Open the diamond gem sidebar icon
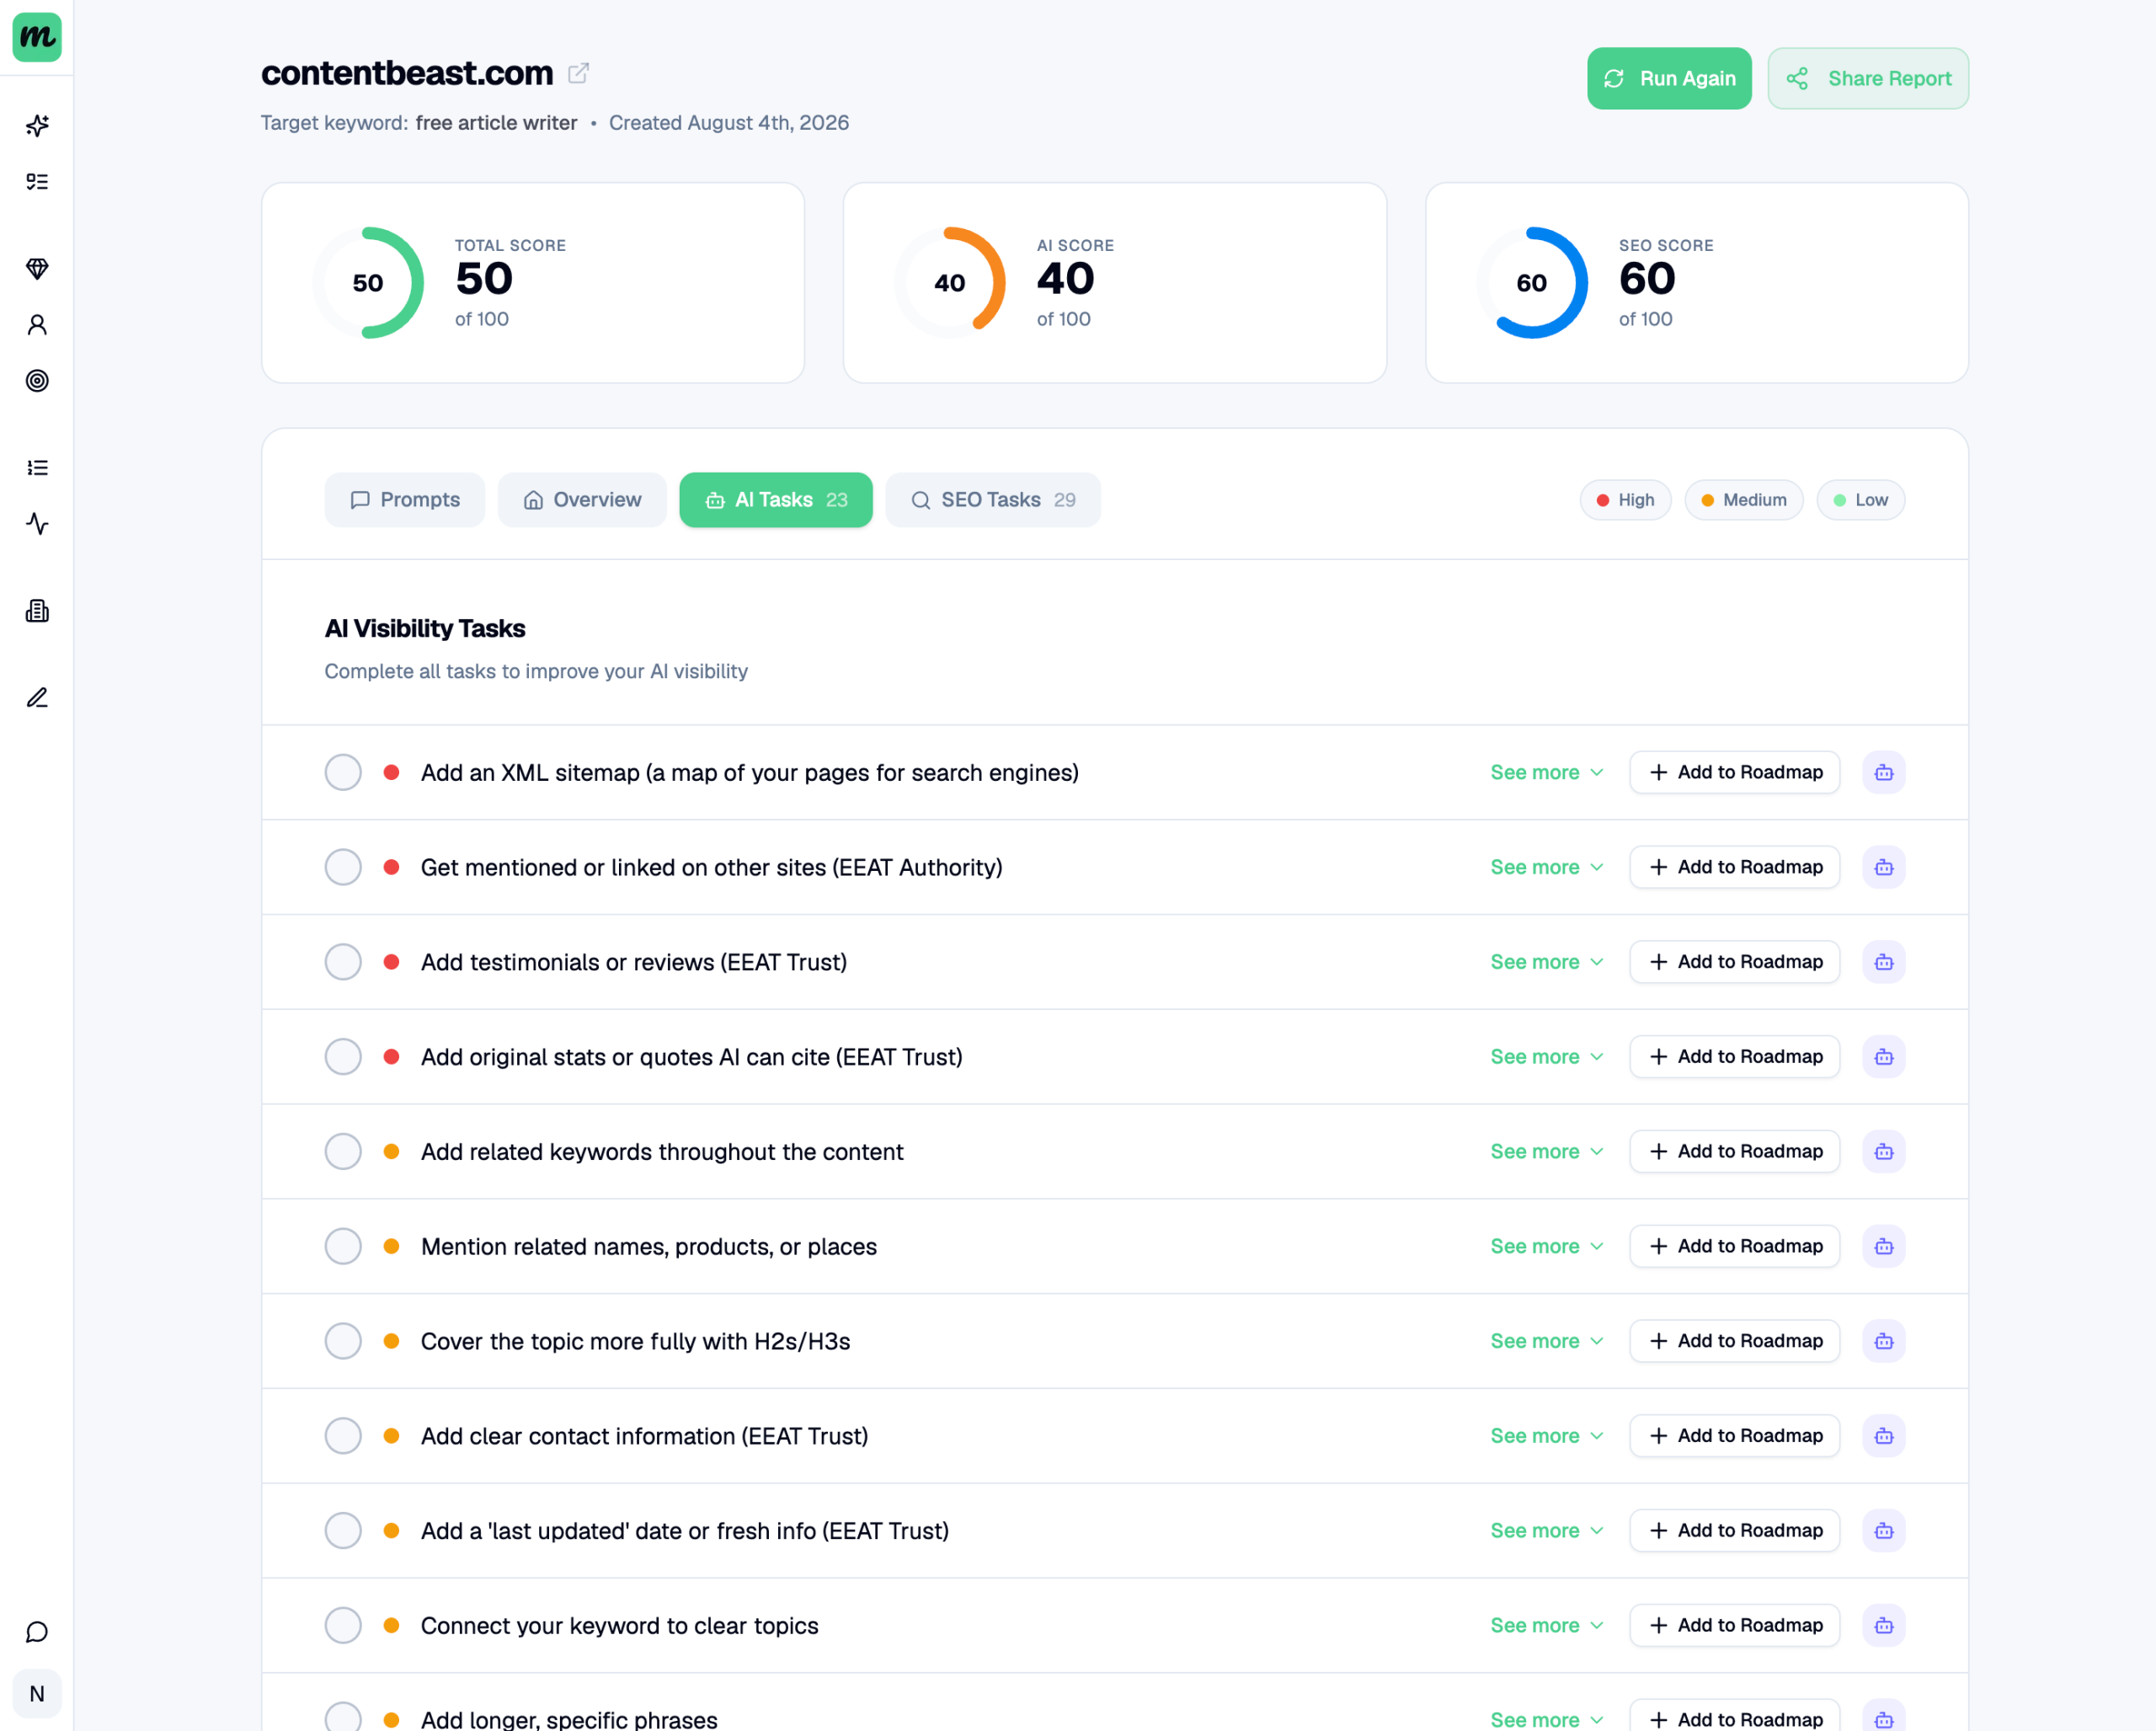The image size is (2156, 1731). [x=37, y=268]
